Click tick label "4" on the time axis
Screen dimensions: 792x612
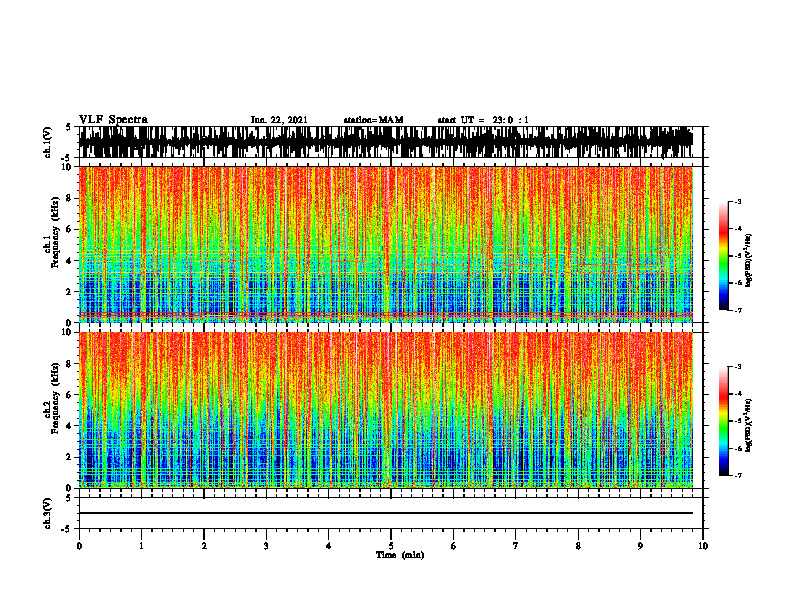[x=329, y=546]
